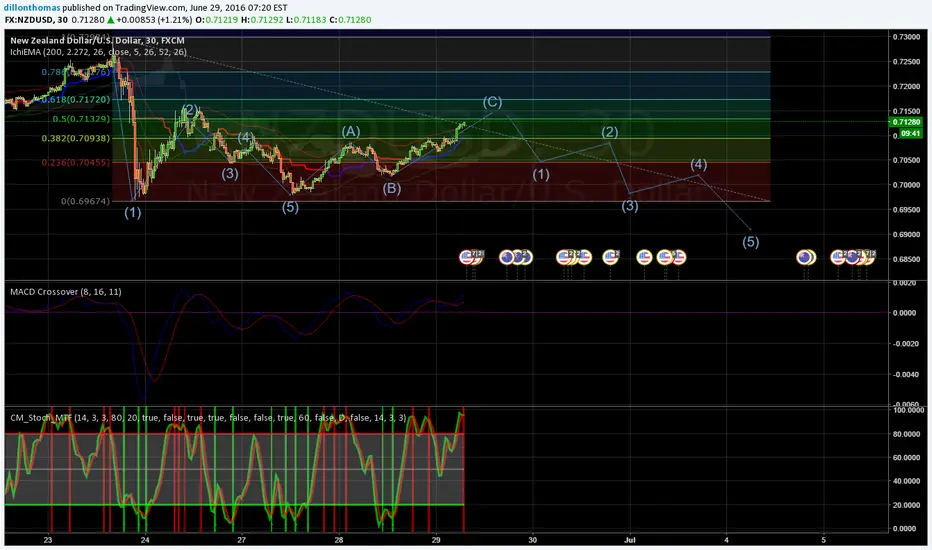Click the first red-bordered US flag event icon on June 29
The width and height of the screenshot is (932, 550).
(466, 257)
